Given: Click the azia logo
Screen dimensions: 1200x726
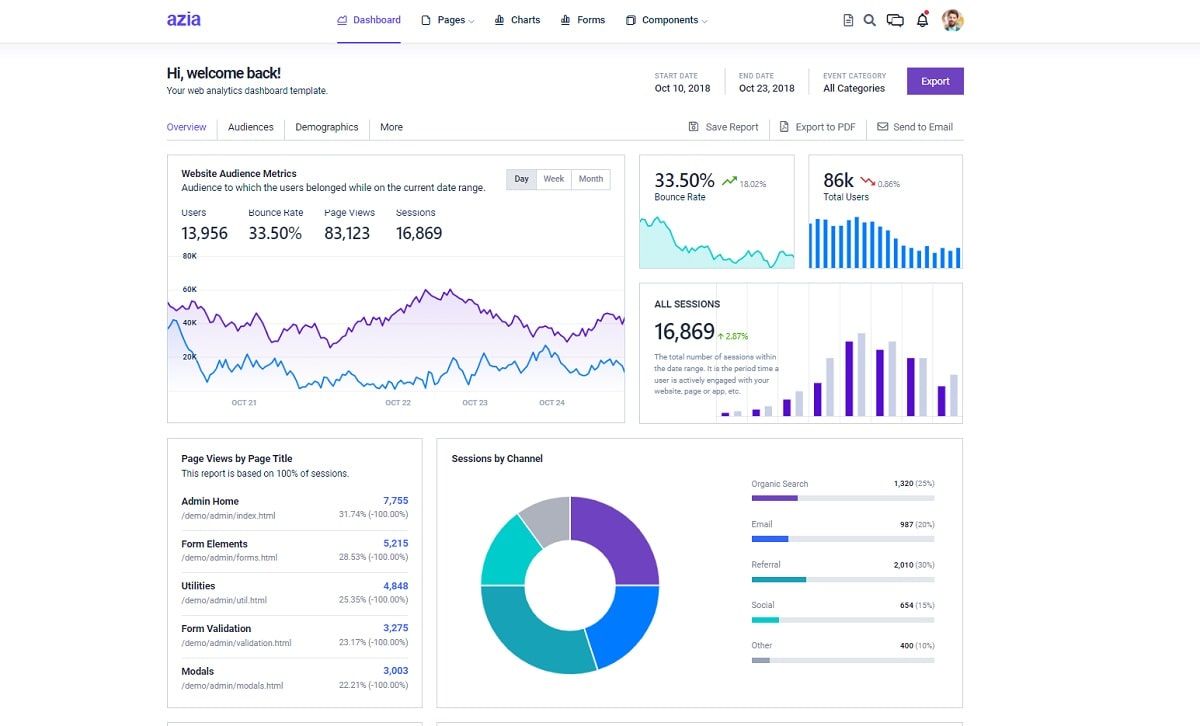Looking at the screenshot, I should pos(184,19).
